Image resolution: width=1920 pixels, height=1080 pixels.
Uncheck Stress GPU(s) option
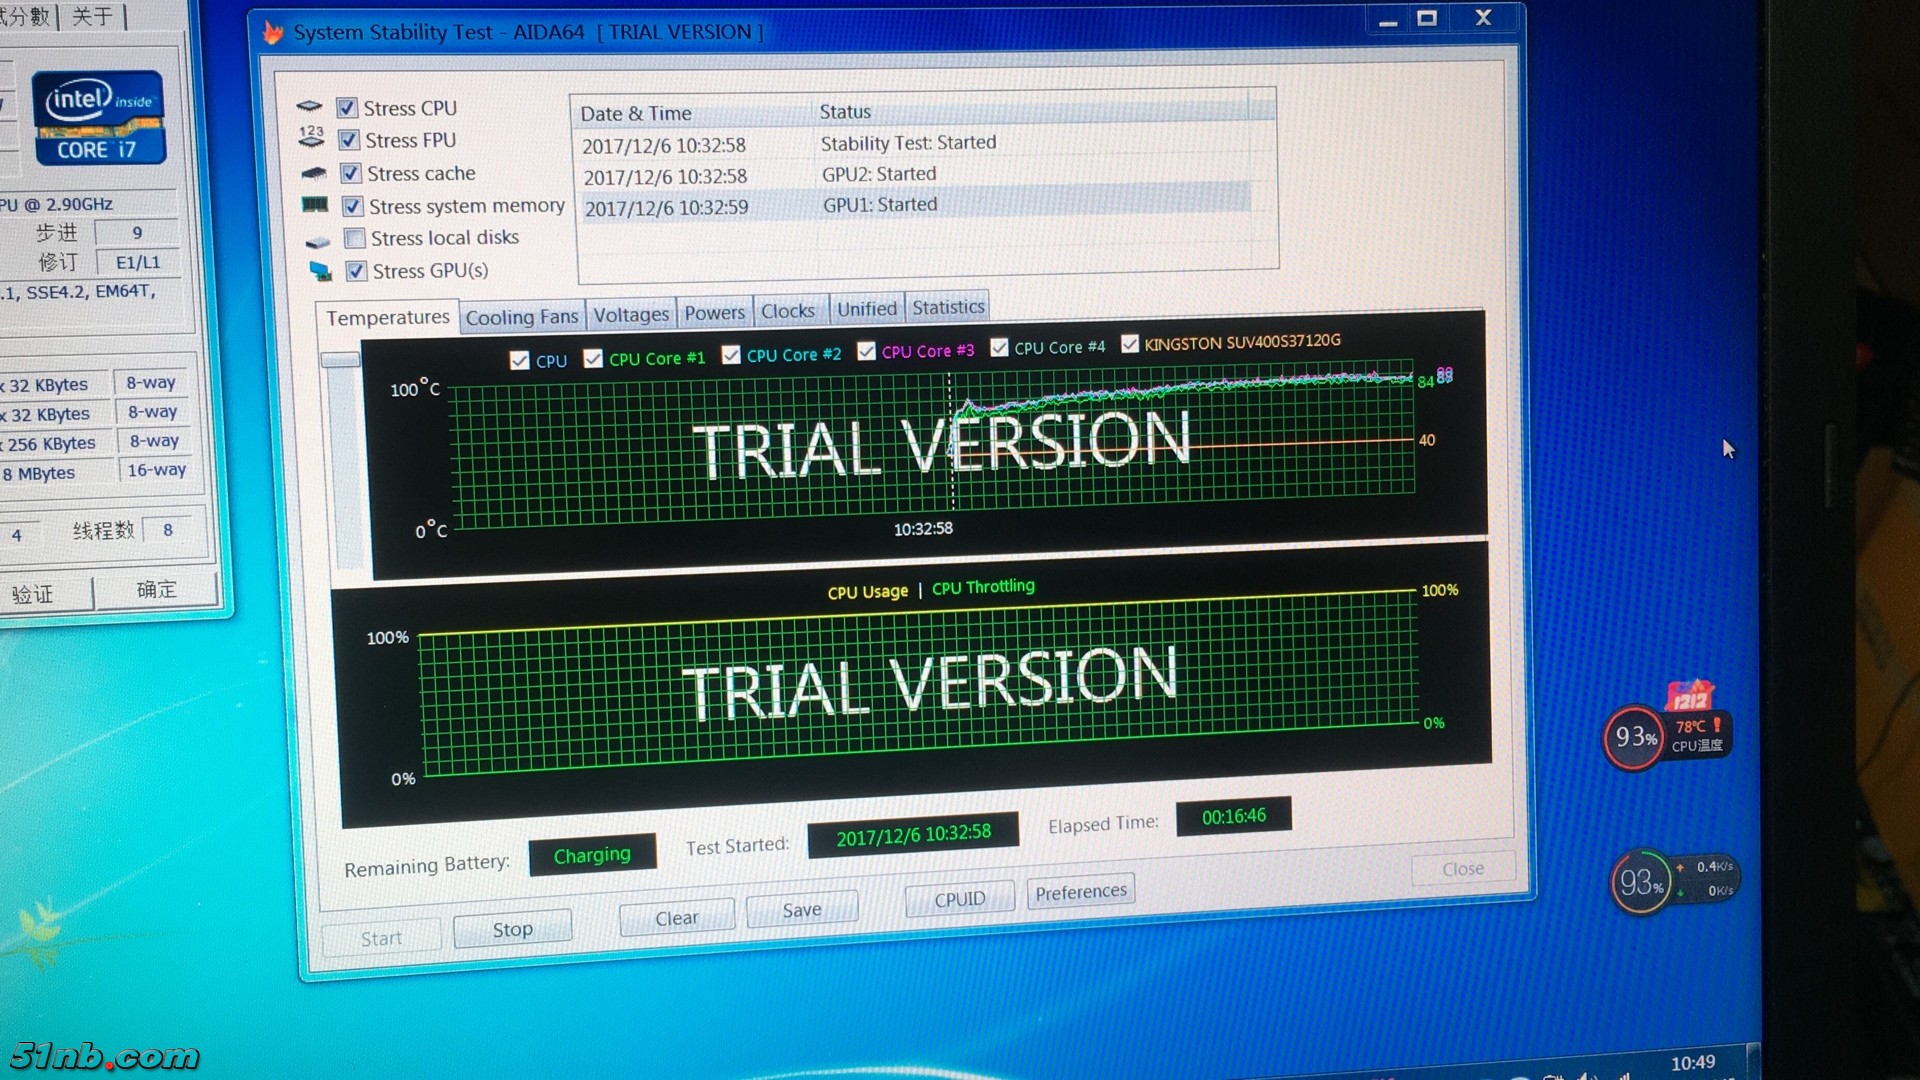356,271
